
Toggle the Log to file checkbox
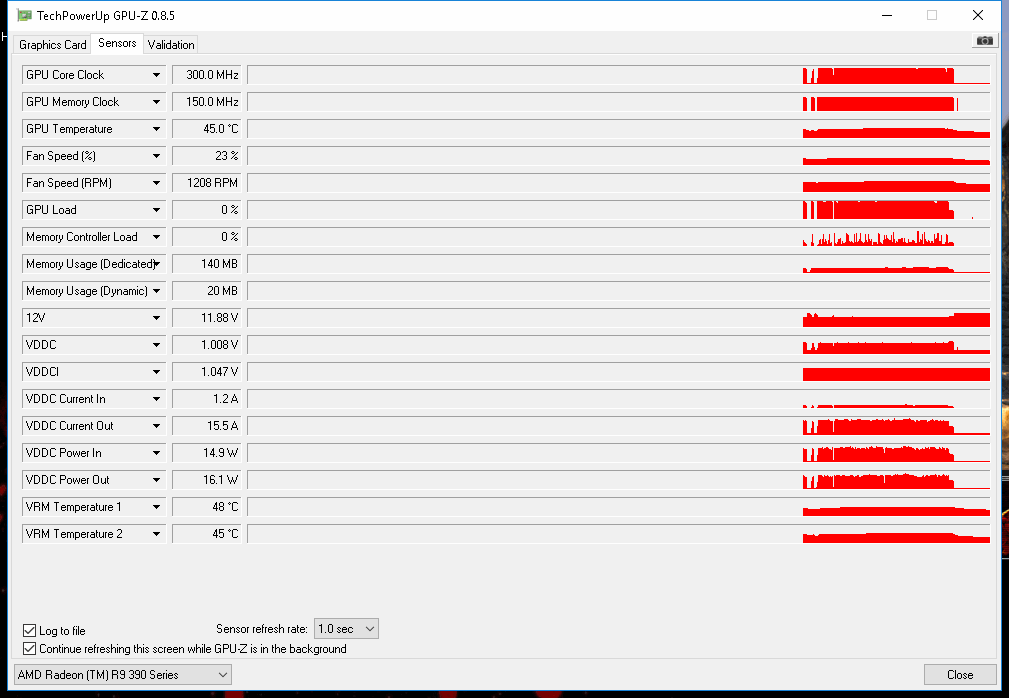click(30, 630)
